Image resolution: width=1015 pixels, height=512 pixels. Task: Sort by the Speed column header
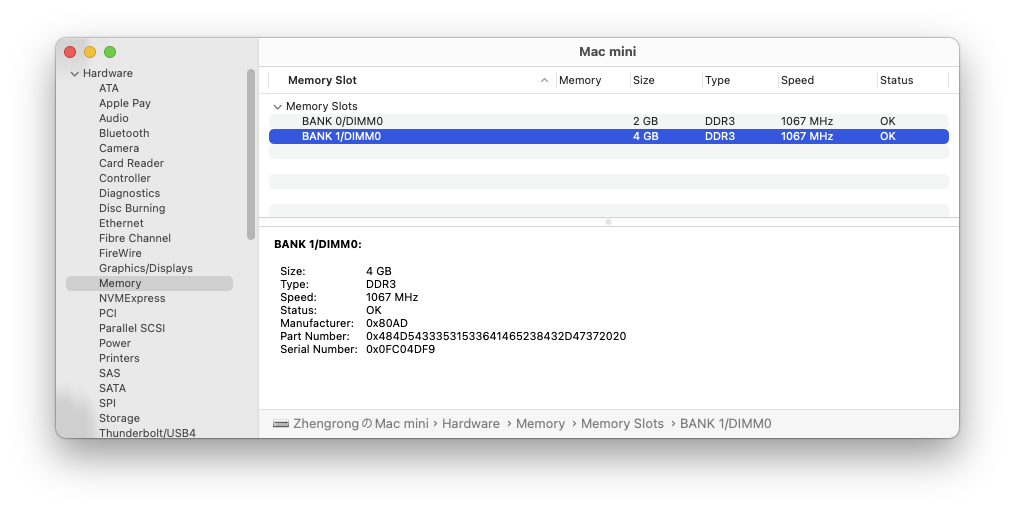797,80
